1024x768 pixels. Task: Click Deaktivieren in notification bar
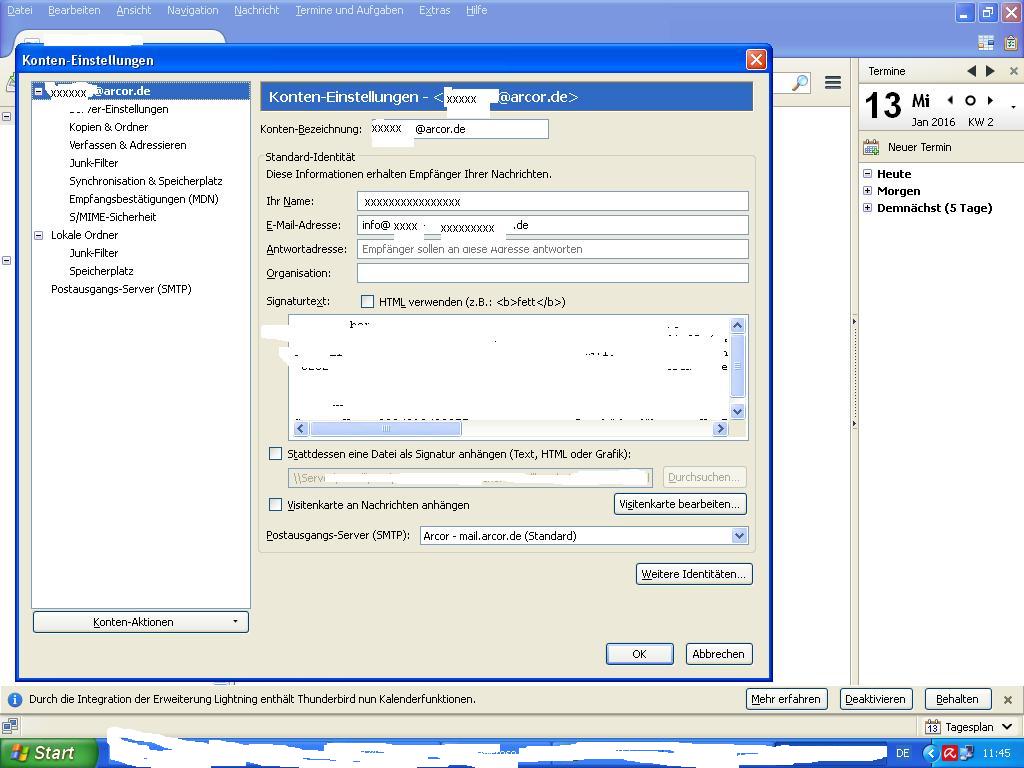coord(875,699)
